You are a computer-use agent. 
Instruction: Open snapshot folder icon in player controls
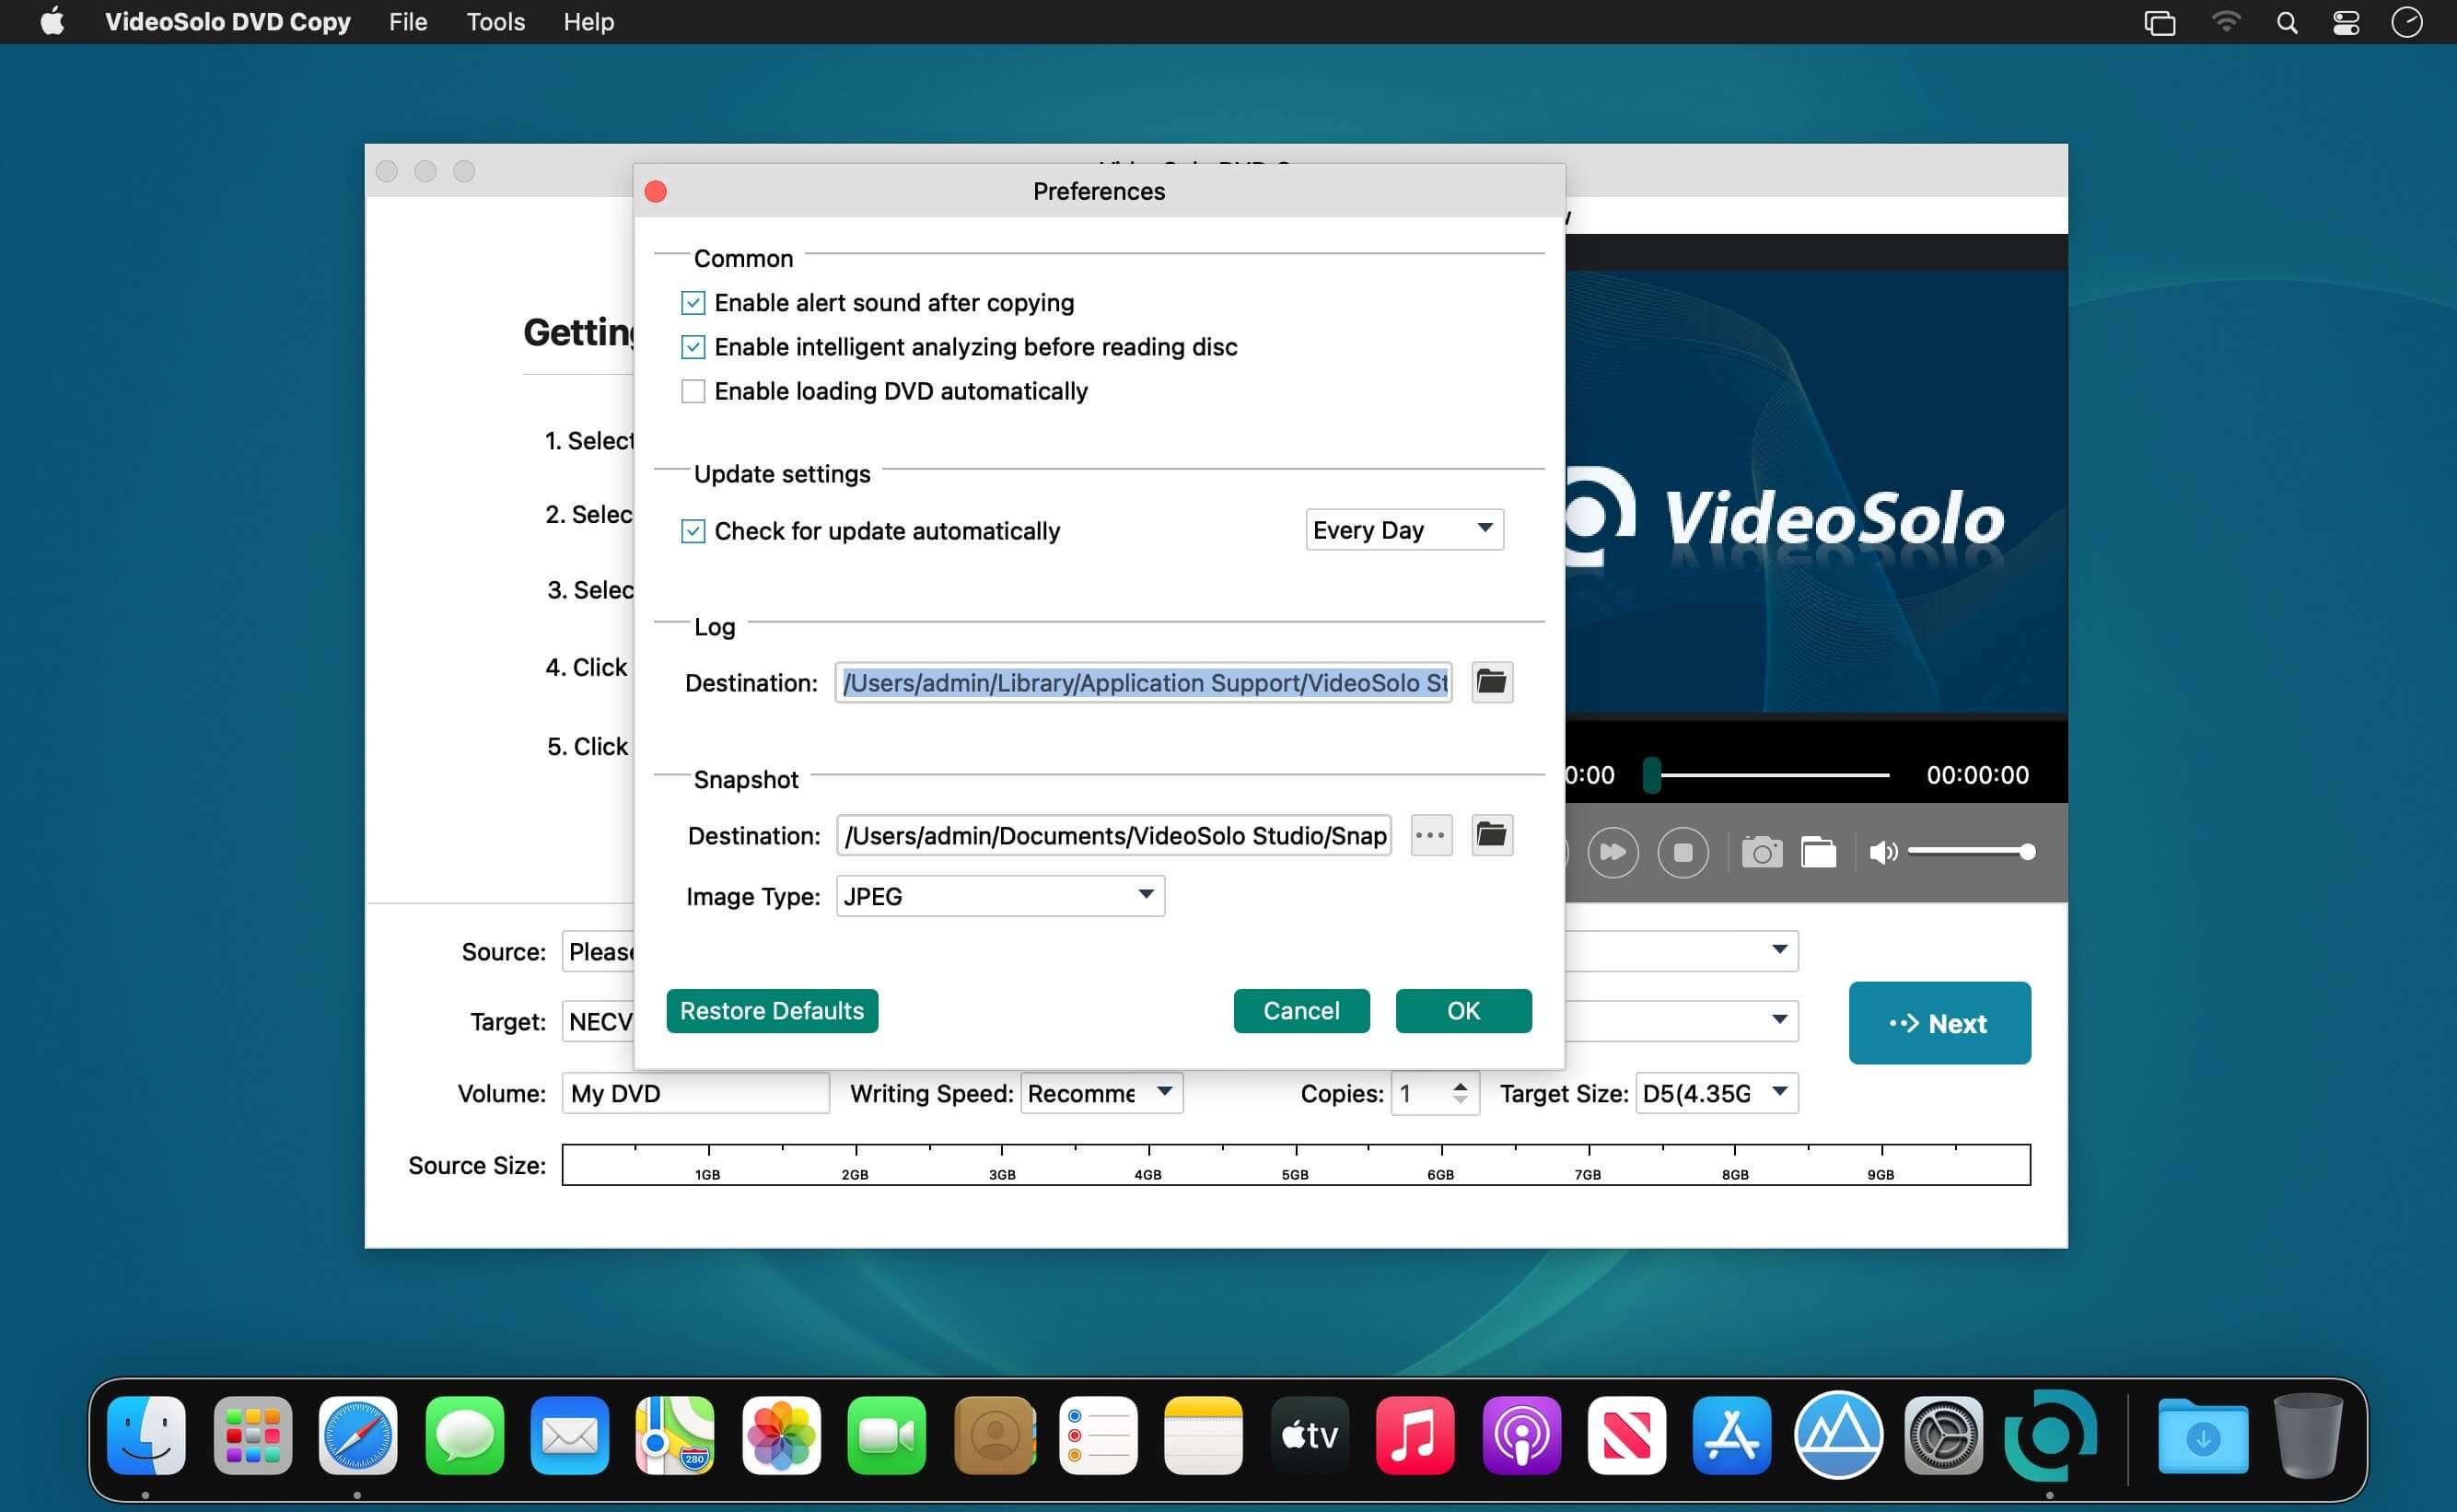coord(1818,853)
